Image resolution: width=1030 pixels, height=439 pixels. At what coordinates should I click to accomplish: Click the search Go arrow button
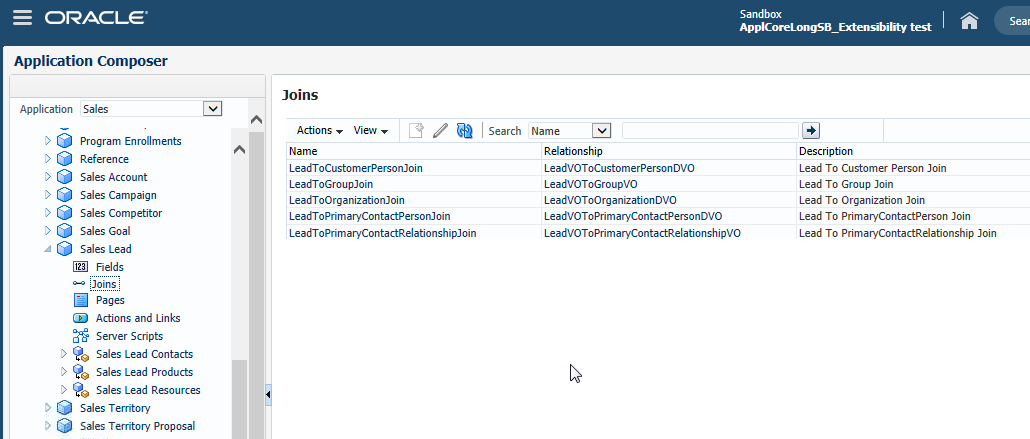(811, 131)
